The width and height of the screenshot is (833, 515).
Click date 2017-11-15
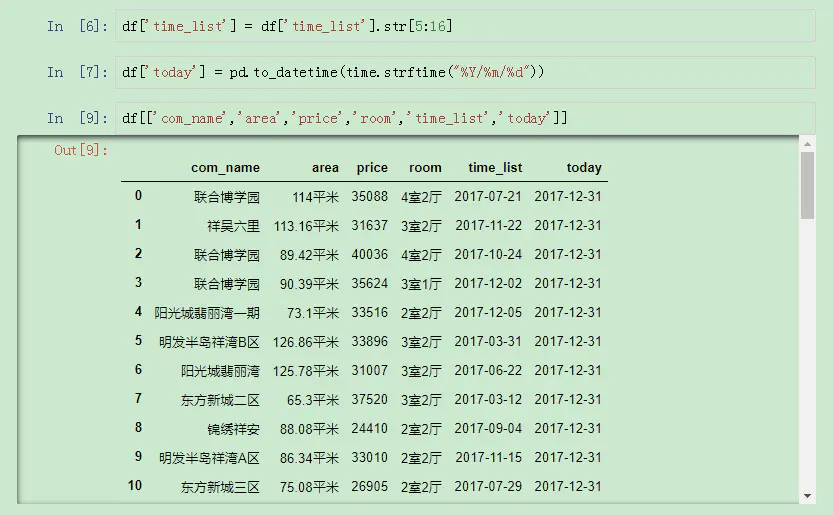click(x=488, y=457)
